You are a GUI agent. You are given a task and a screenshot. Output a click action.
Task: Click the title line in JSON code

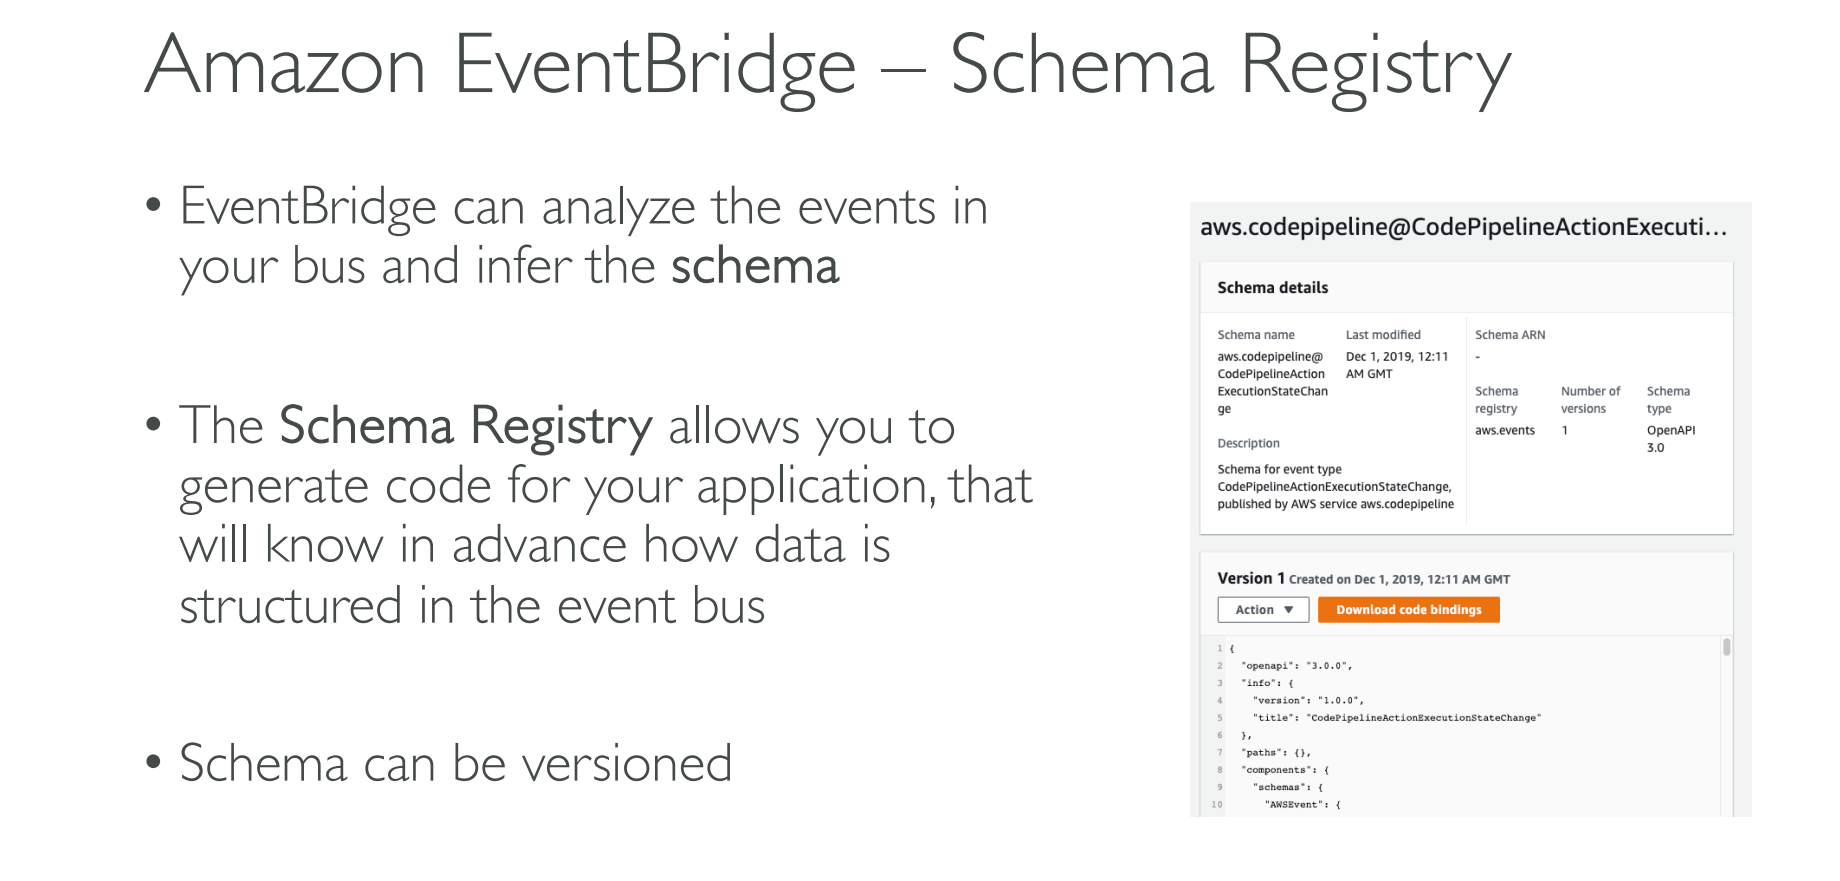1396,718
